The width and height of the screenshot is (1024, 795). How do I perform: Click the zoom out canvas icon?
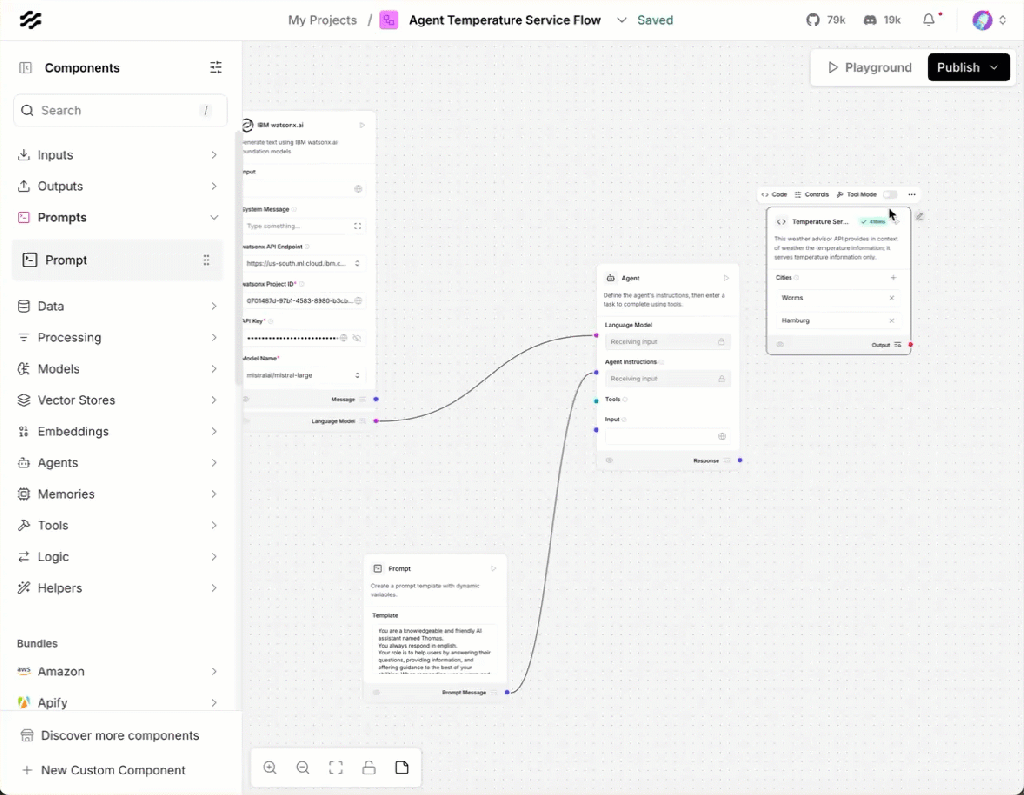pos(303,768)
